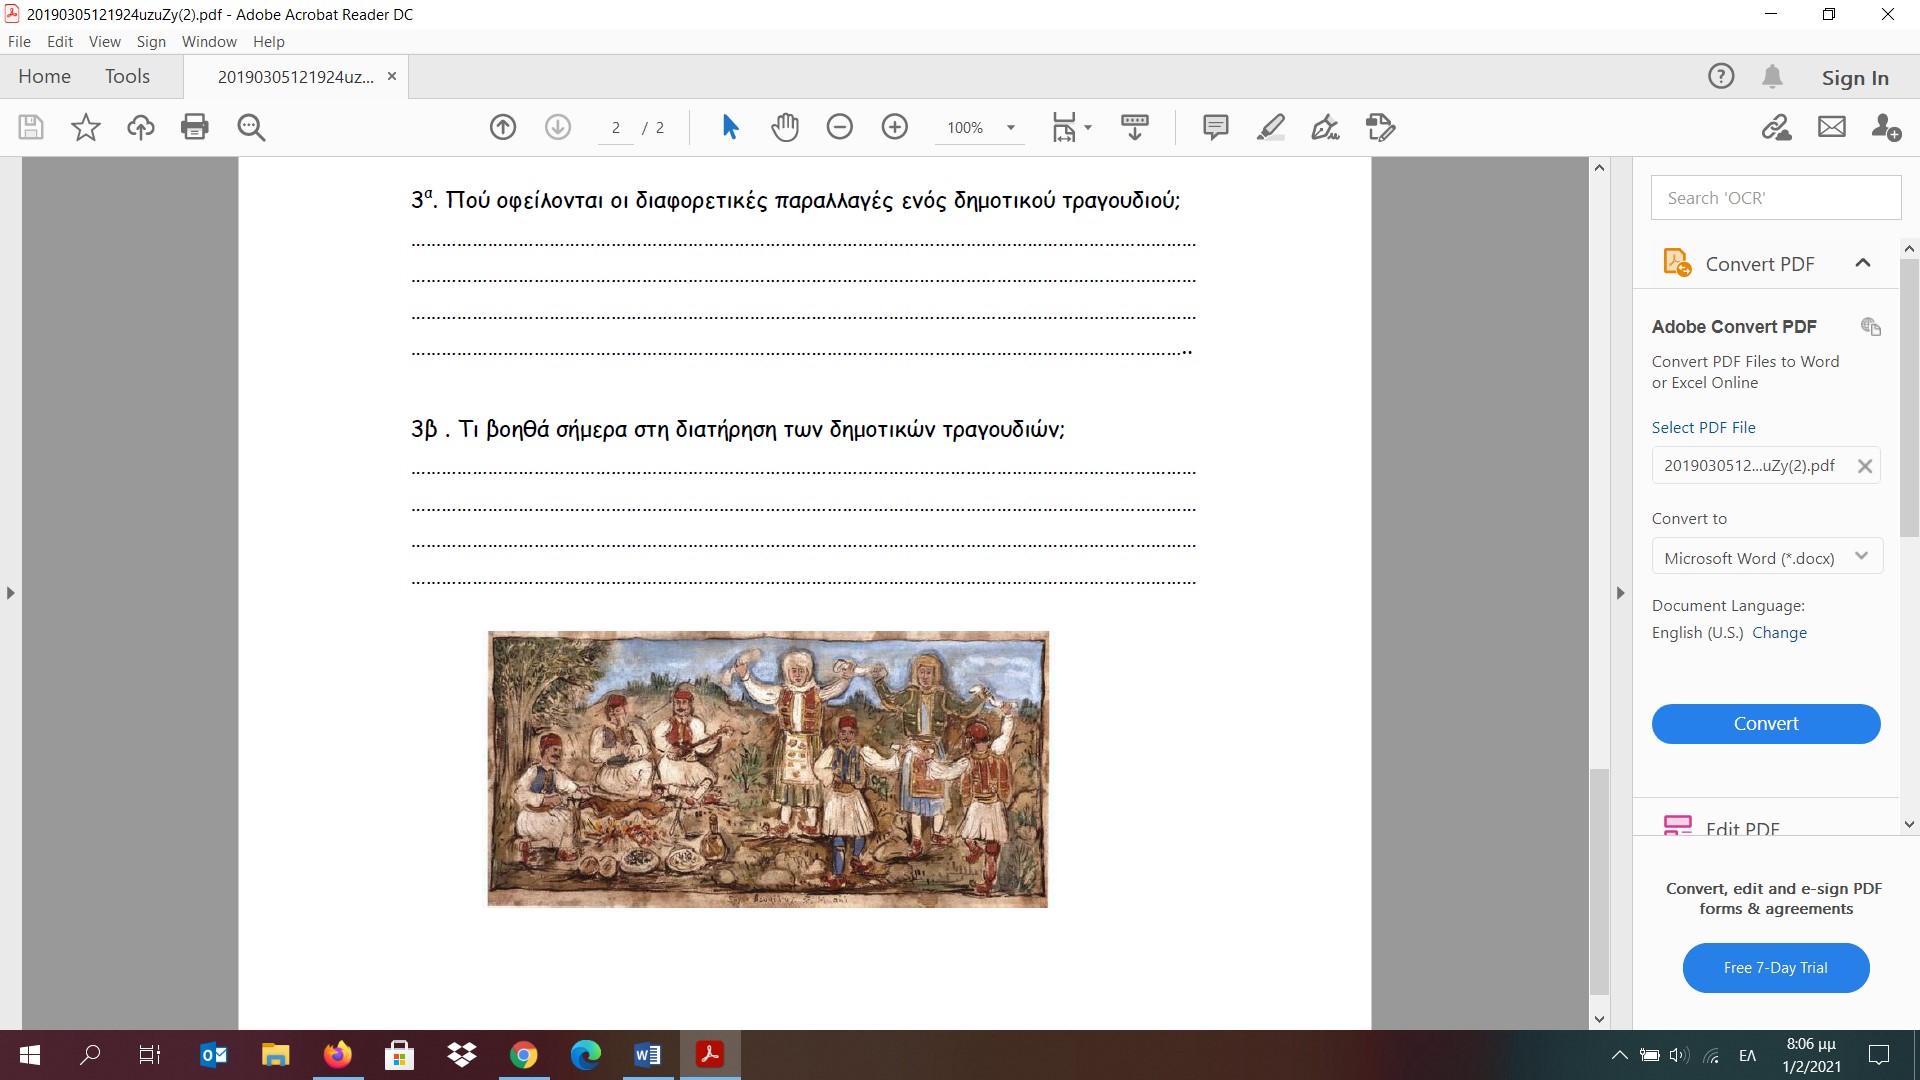Click the page number field
Viewport: 1920px width, 1080px height.
pyautogui.click(x=616, y=128)
